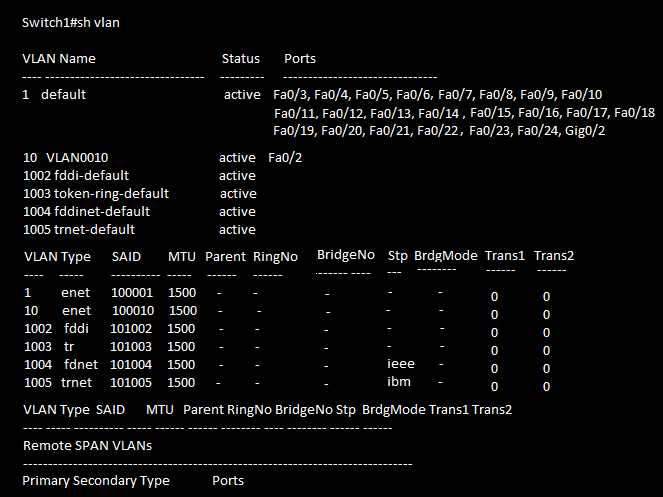Select the token-ring-default VLAN row
663x497 pixels.
[96, 194]
